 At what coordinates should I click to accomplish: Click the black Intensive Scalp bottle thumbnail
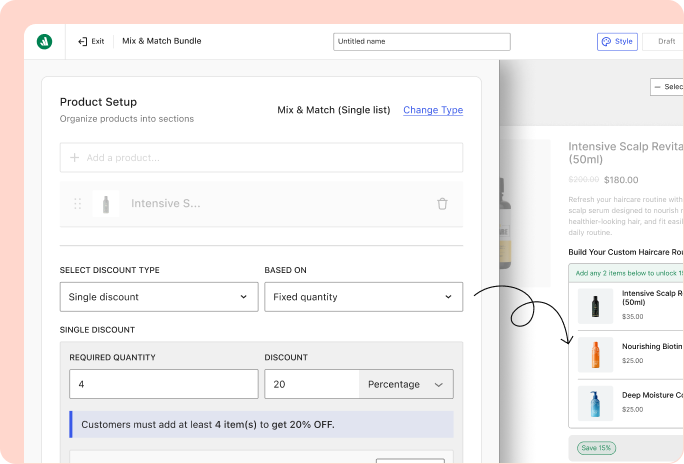click(595, 306)
